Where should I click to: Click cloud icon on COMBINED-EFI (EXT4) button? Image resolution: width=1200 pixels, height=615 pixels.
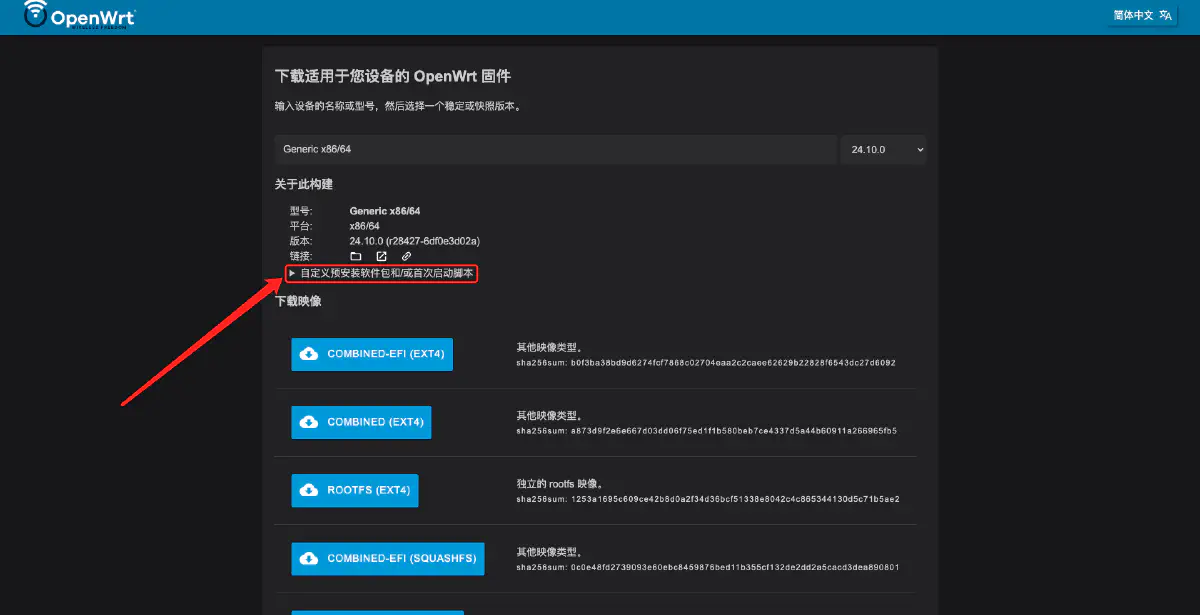coord(309,354)
